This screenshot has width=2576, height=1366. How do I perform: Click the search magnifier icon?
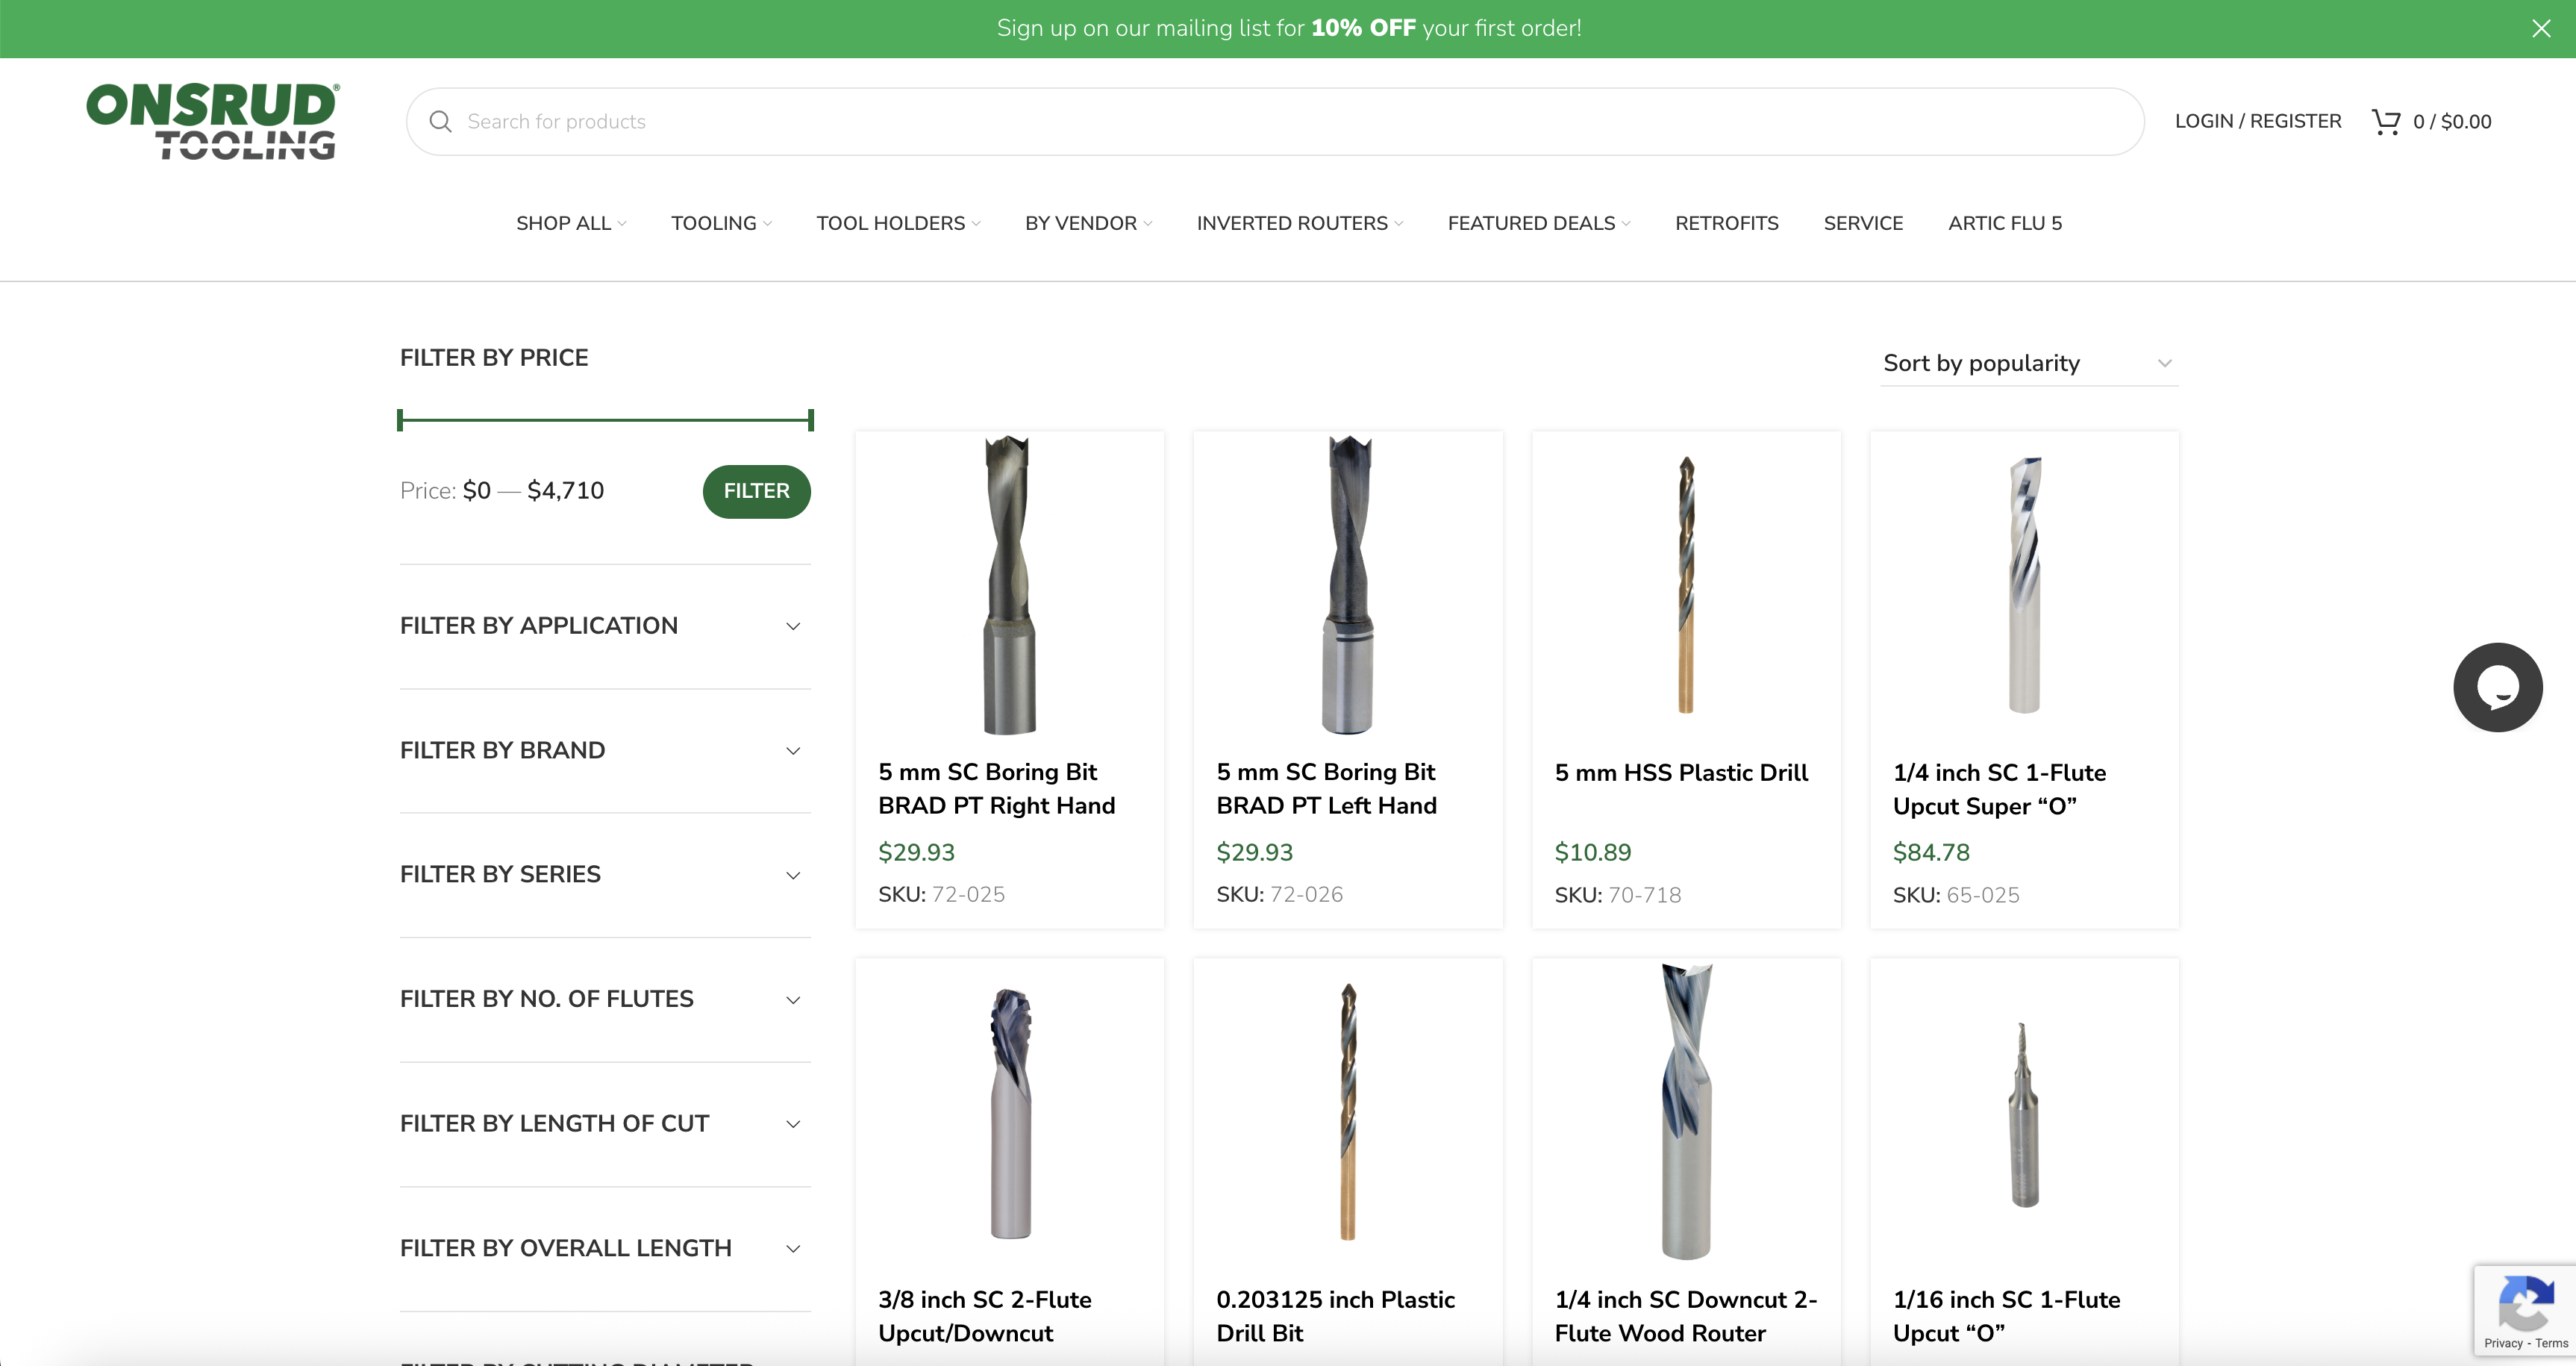440,122
